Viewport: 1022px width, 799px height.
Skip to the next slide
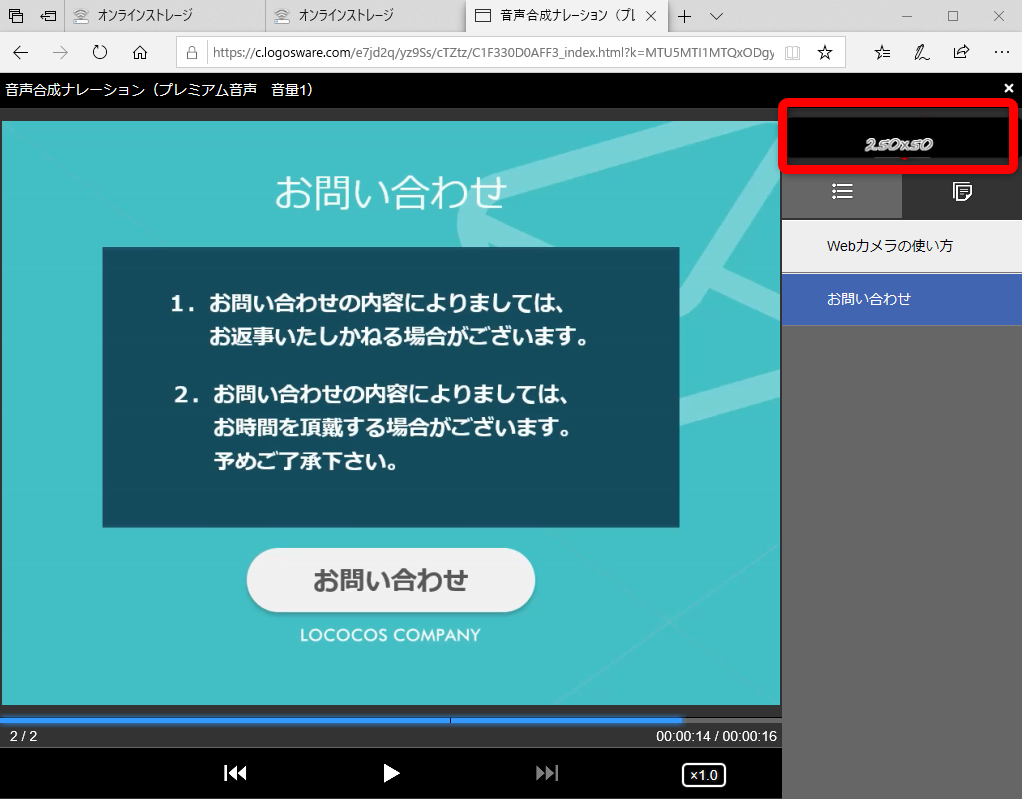click(x=547, y=773)
